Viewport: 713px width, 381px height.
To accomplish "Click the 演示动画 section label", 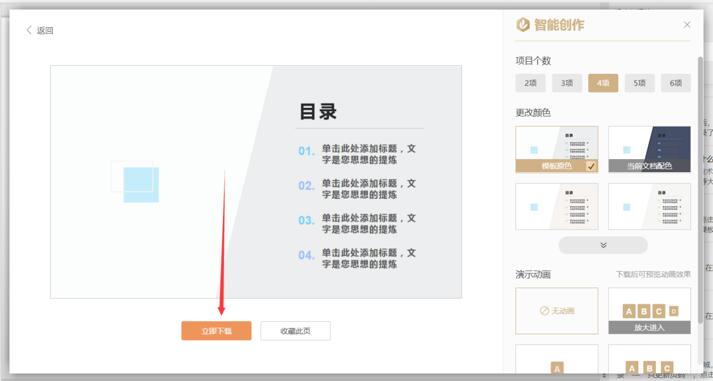I will point(533,274).
